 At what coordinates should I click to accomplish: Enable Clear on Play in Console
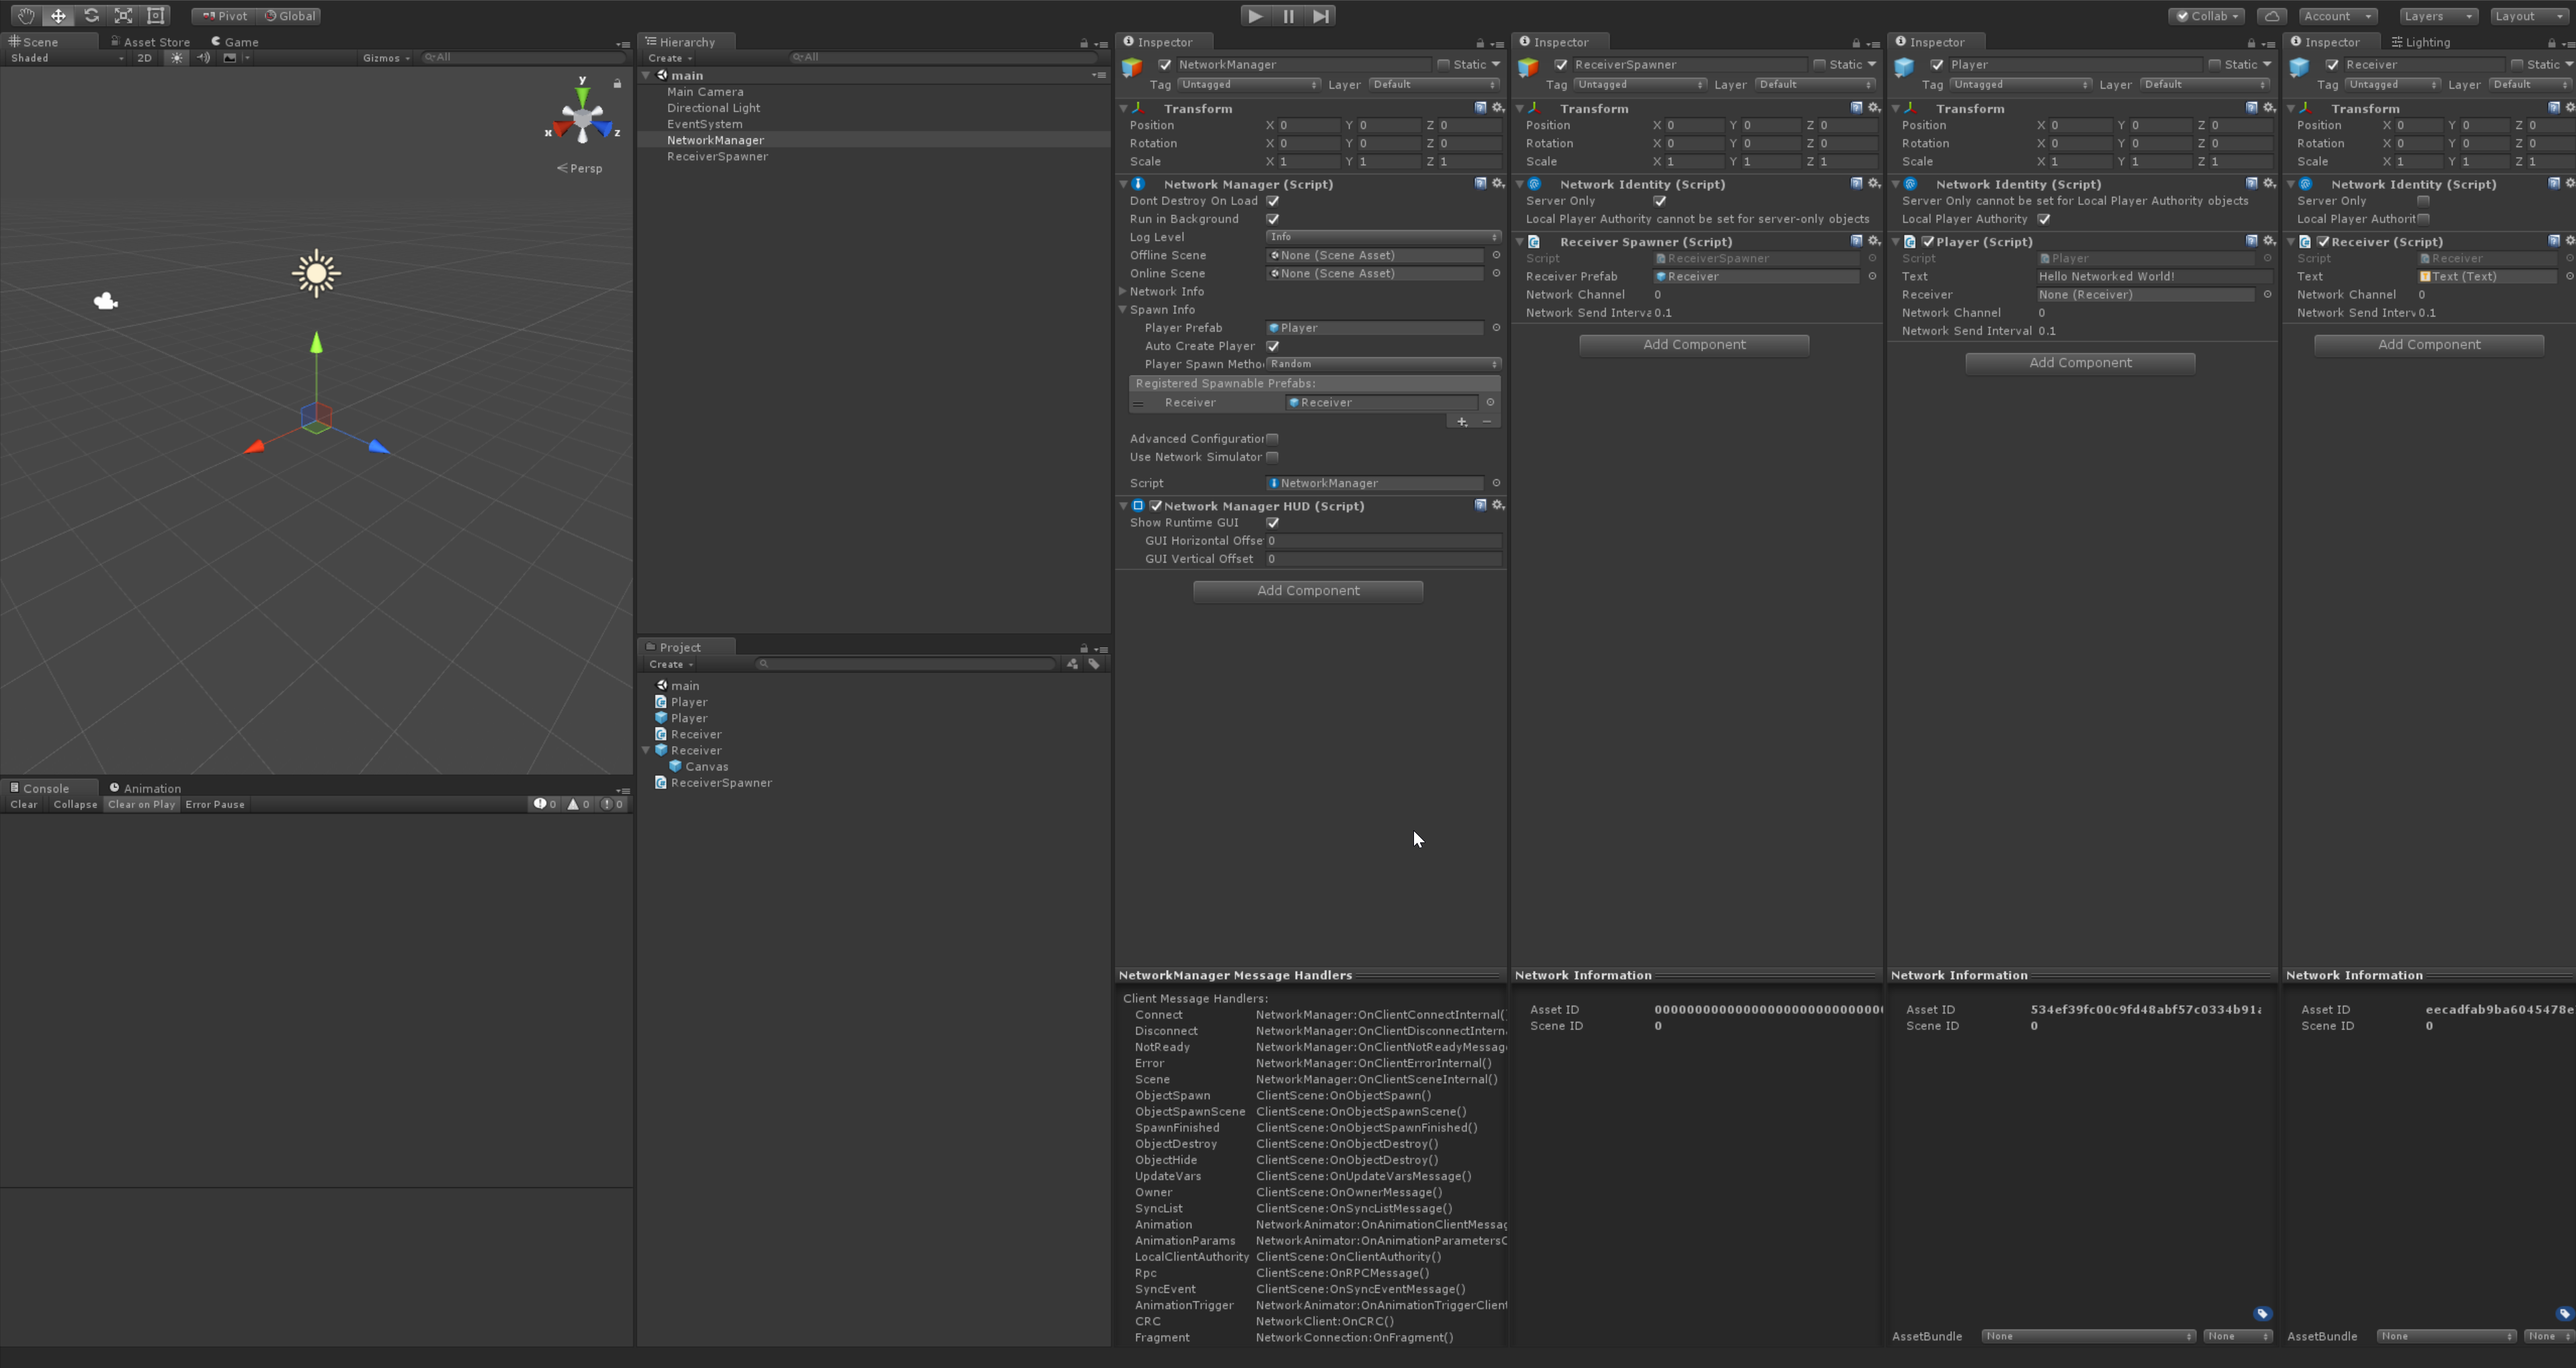[x=141, y=804]
